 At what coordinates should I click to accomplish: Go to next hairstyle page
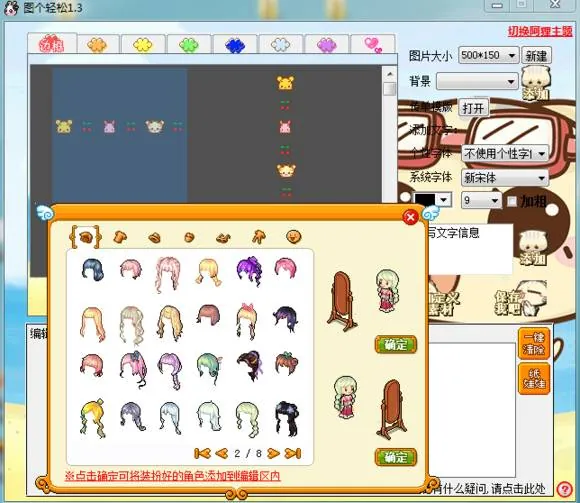[273, 453]
